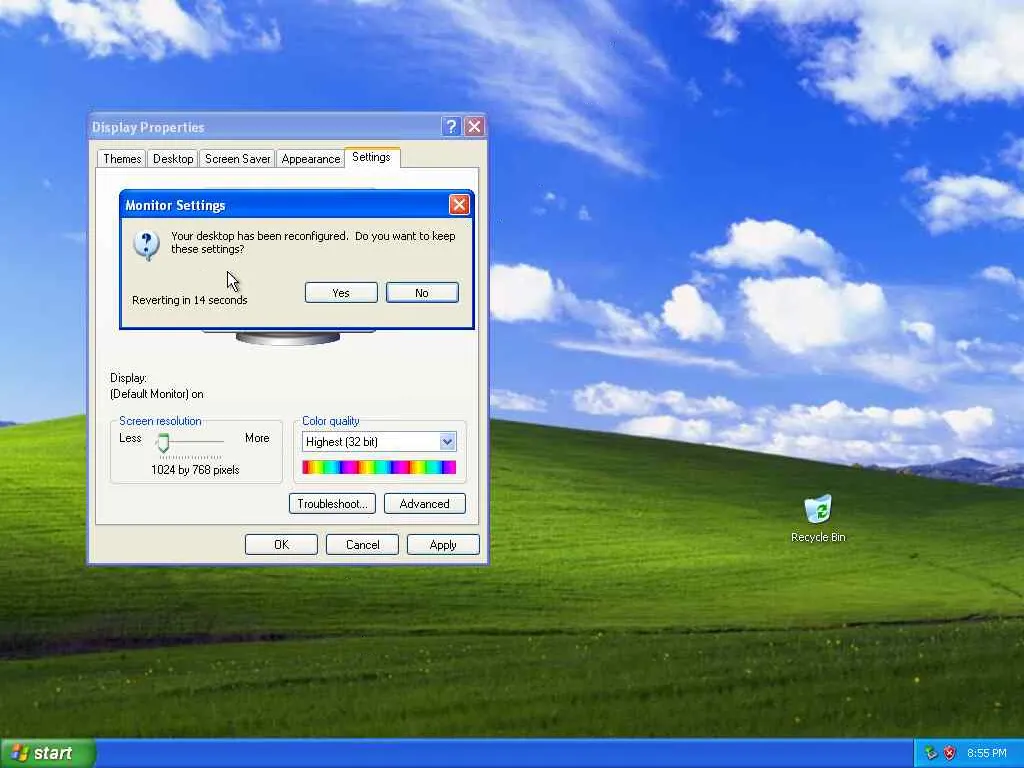Click the 'Reverting in 14 seconds' text
The image size is (1024, 768).
coord(189,300)
